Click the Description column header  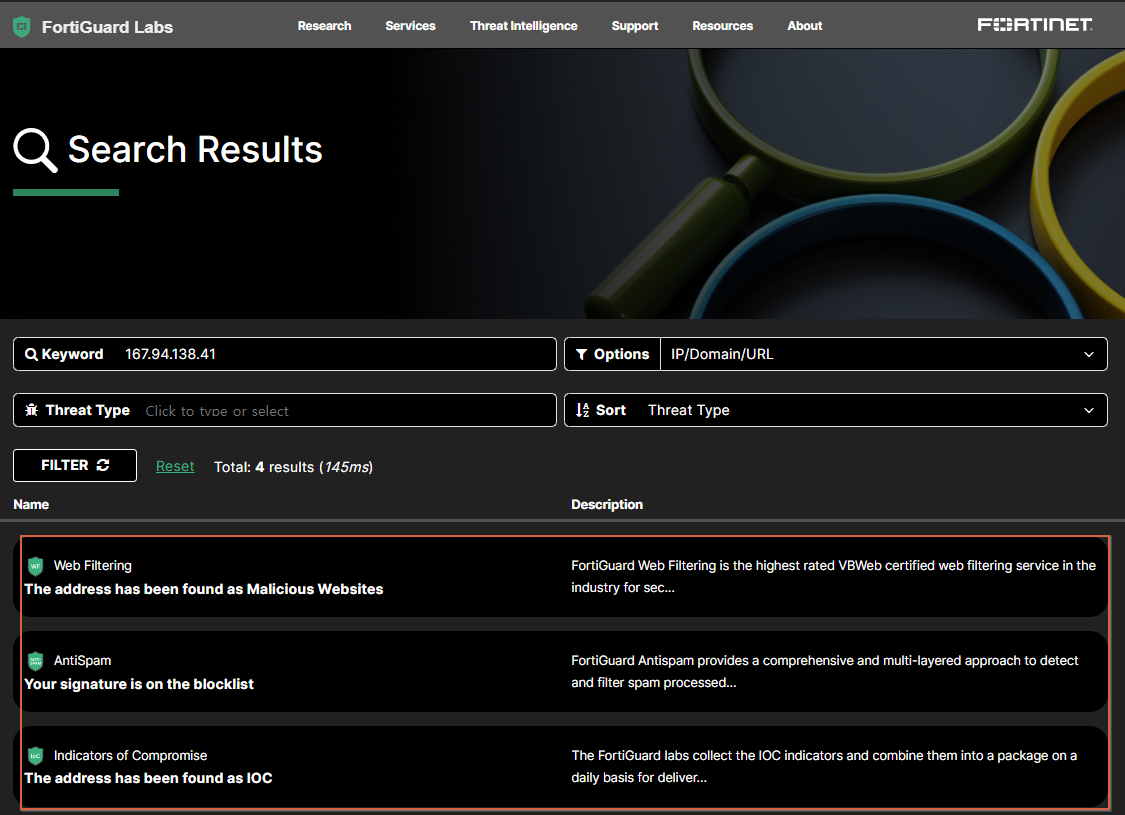click(x=607, y=504)
